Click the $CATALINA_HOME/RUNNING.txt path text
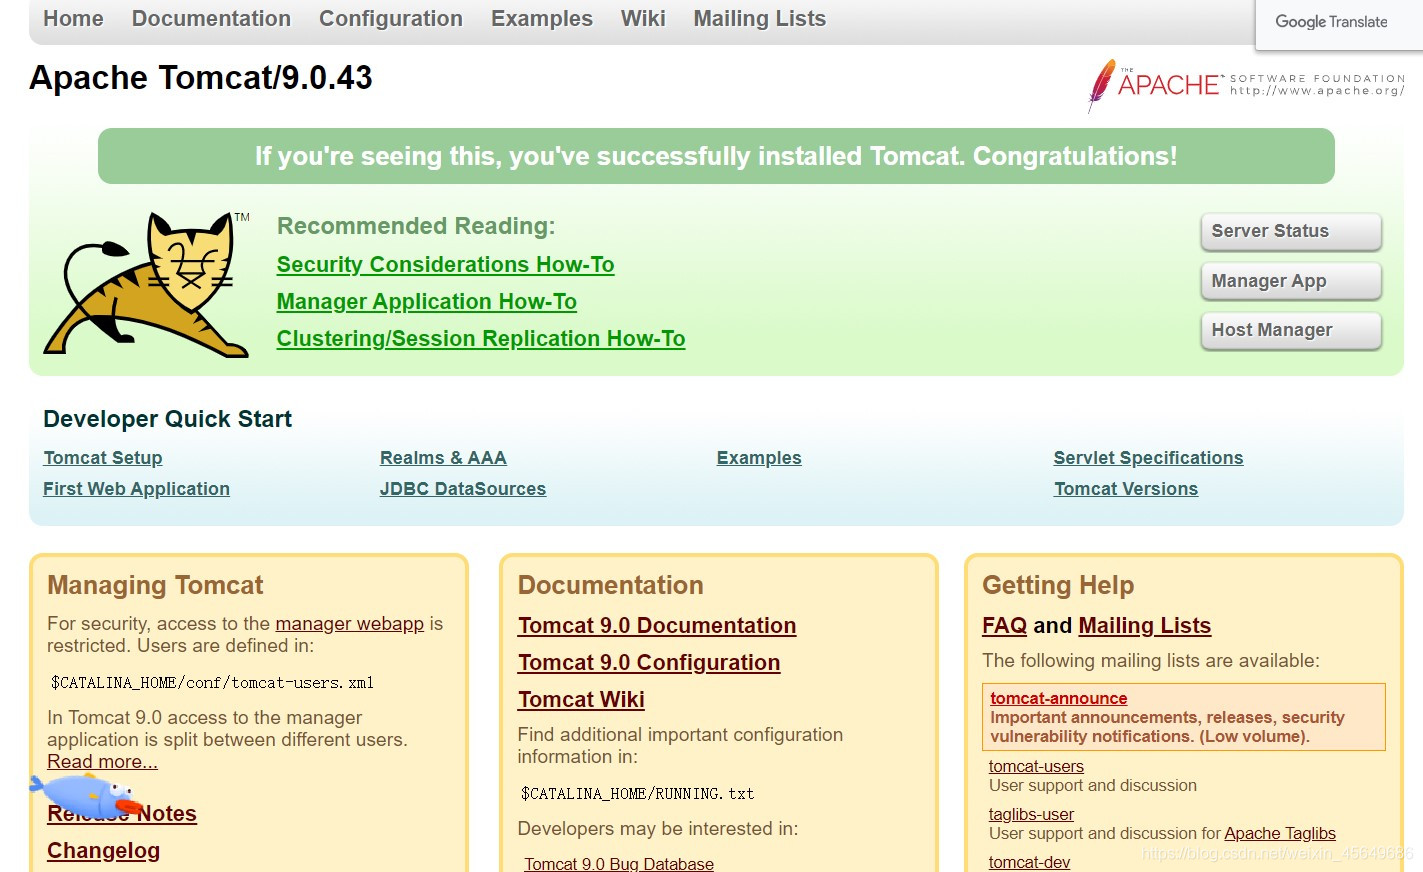The width and height of the screenshot is (1423, 872). [638, 794]
